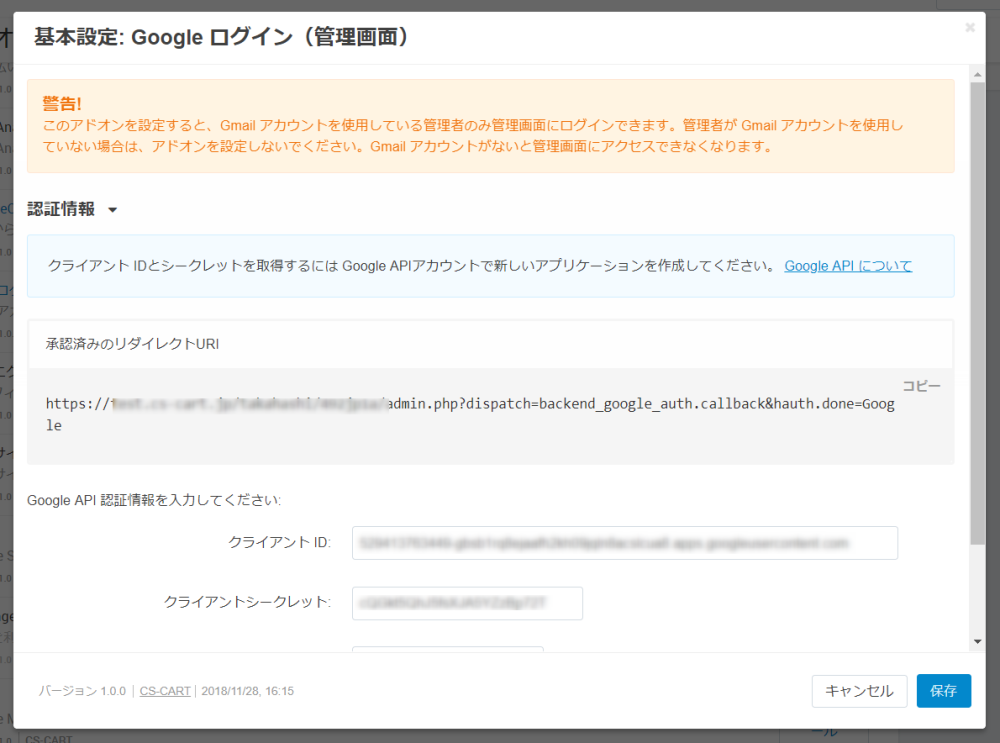The image size is (1000, 743).
Task: Close the Google ログイン settings dialog
Action: coord(969,28)
